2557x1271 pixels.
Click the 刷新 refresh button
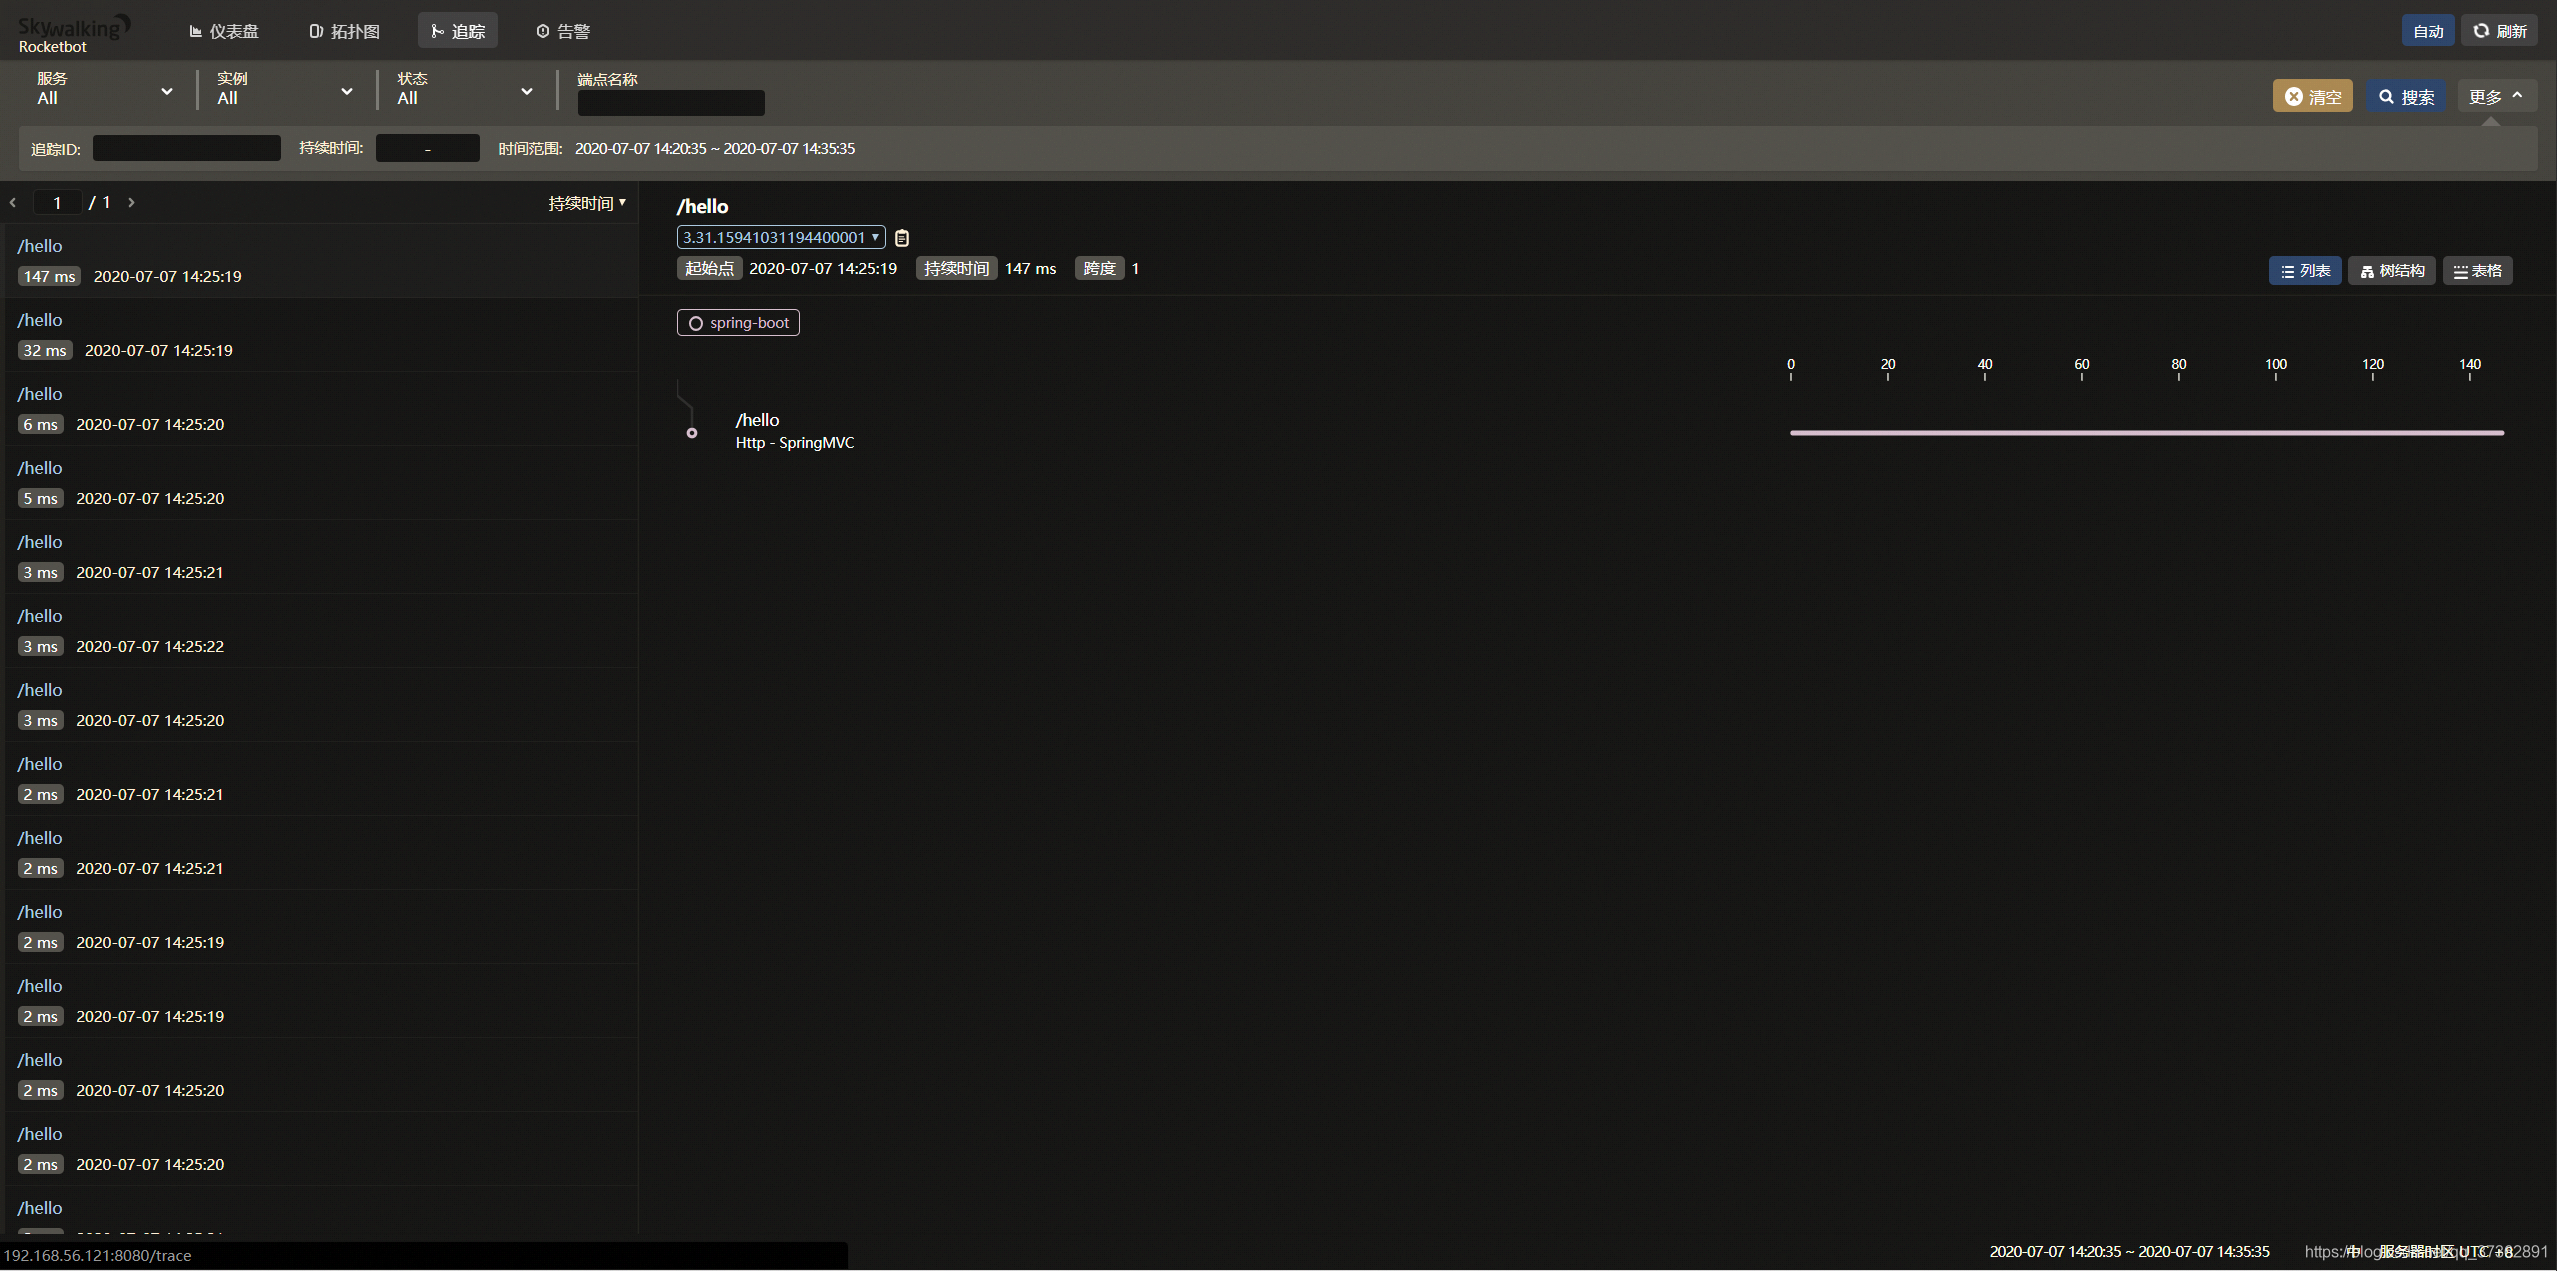[2499, 31]
